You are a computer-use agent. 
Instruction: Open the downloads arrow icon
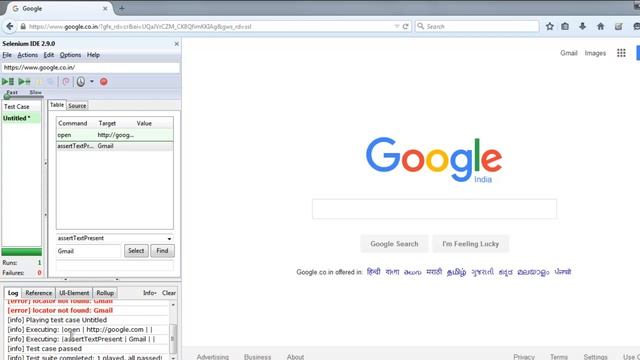pyautogui.click(x=582, y=27)
